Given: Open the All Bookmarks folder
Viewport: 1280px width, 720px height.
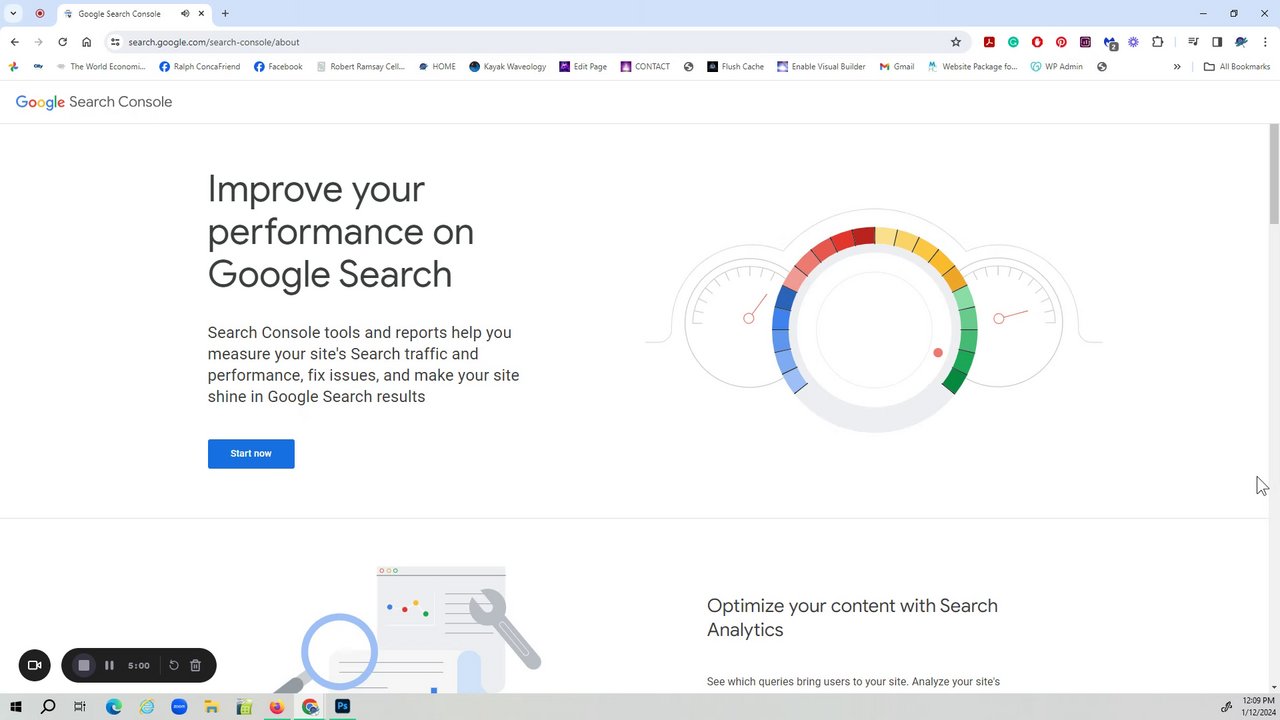Looking at the screenshot, I should tap(1237, 67).
